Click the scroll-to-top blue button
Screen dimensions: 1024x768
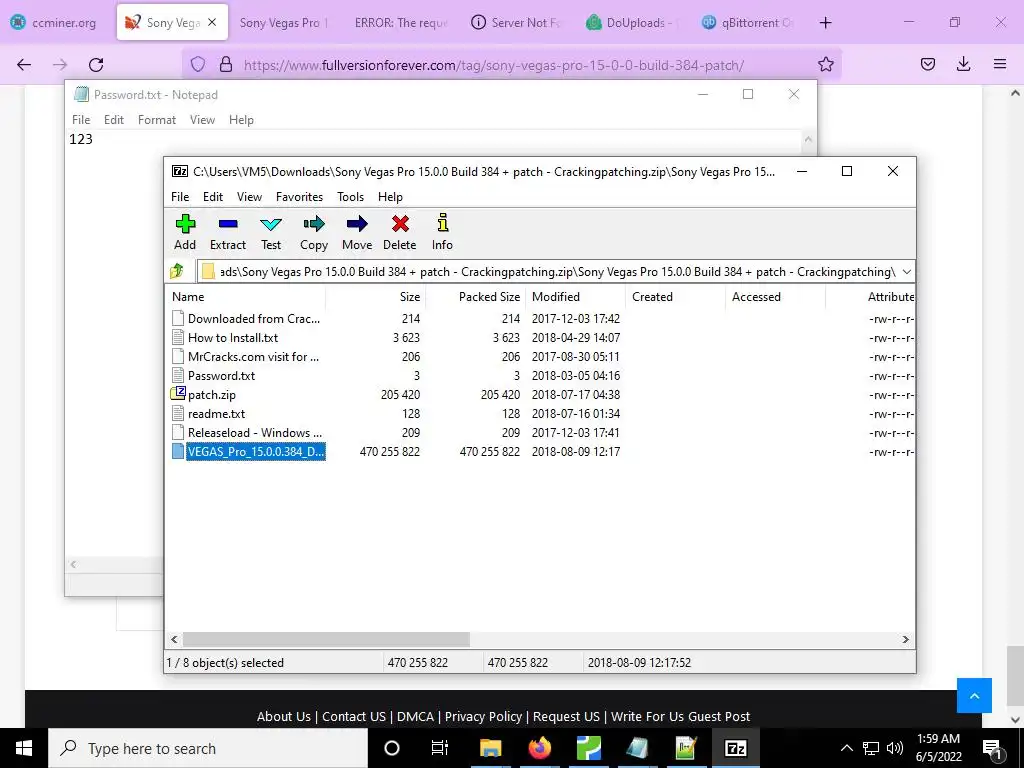(x=974, y=696)
